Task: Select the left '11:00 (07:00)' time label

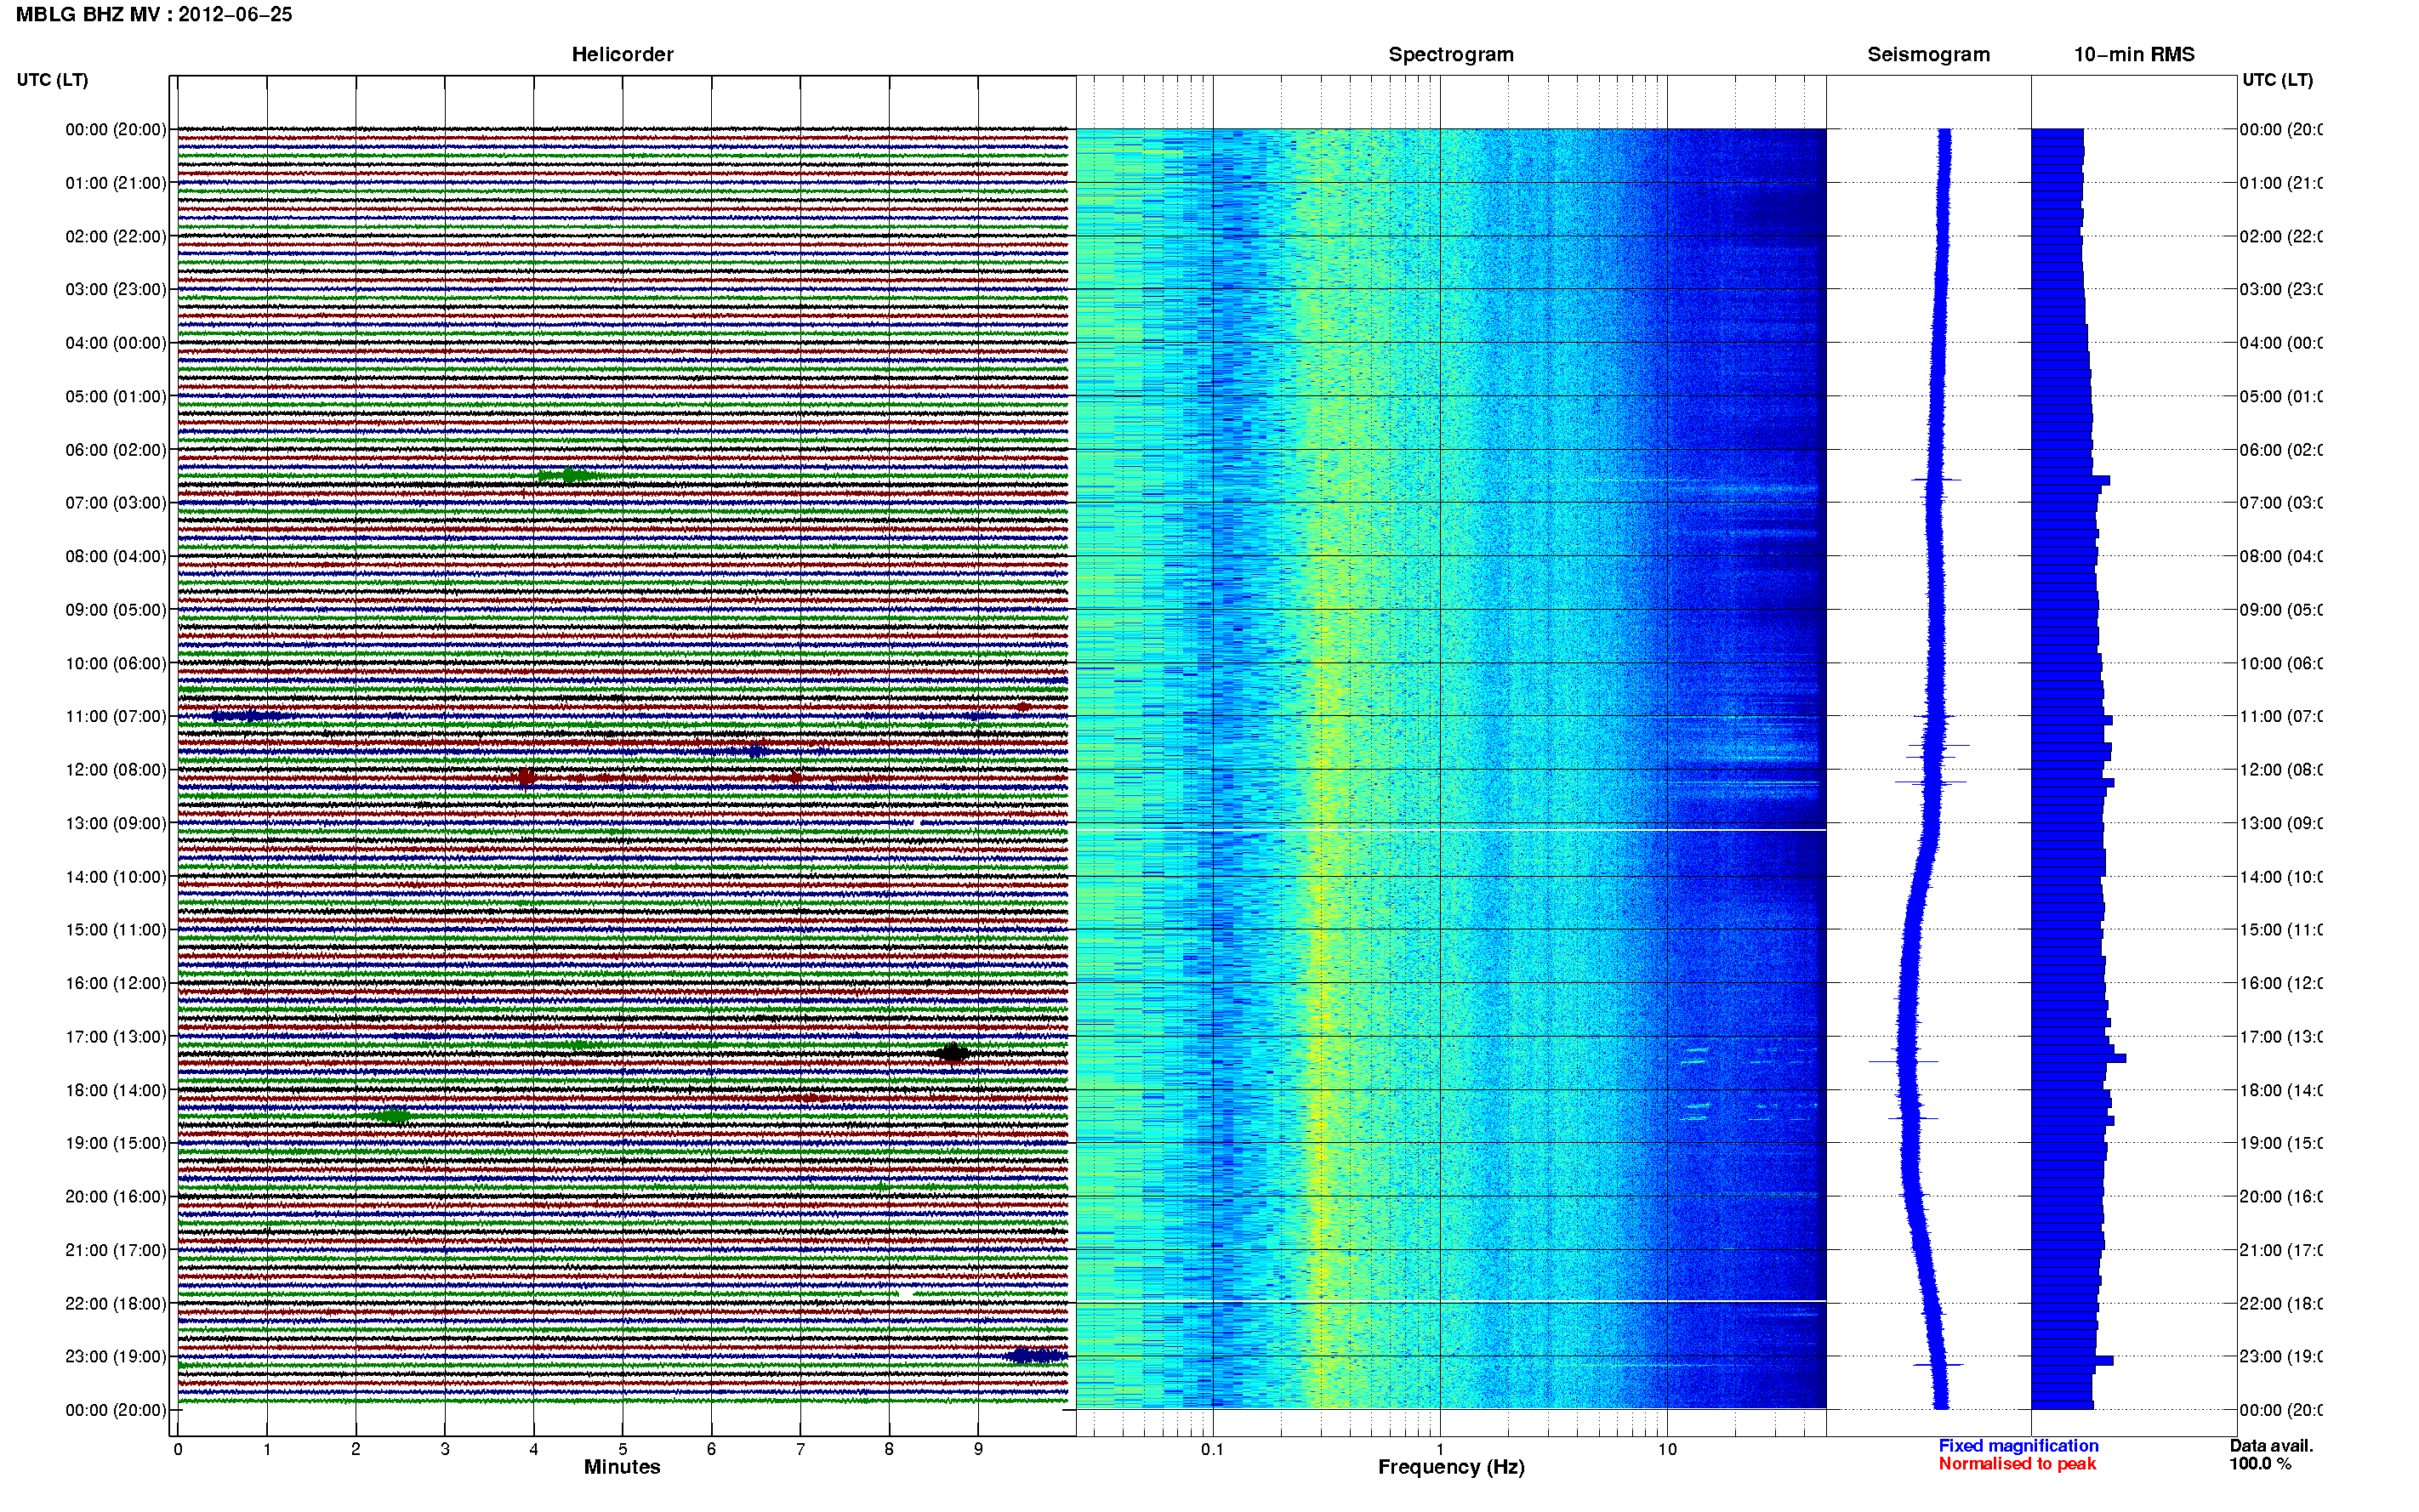Action: [116, 716]
